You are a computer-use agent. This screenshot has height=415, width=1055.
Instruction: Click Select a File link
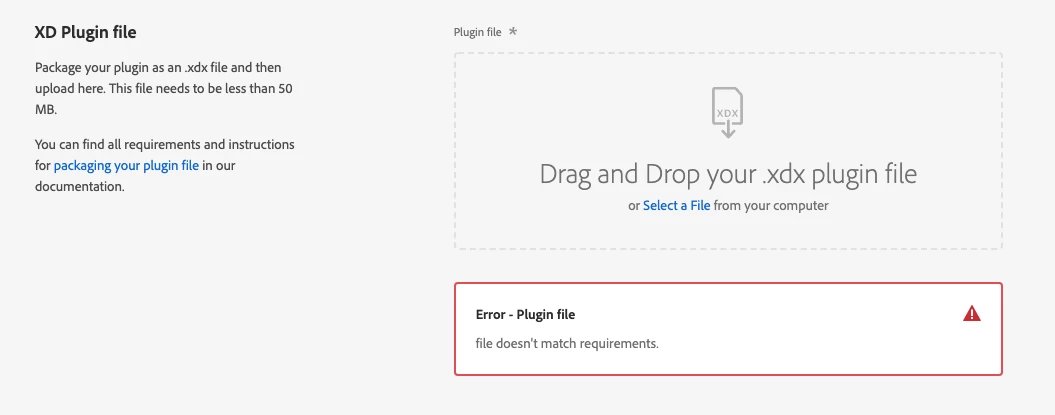tap(676, 206)
